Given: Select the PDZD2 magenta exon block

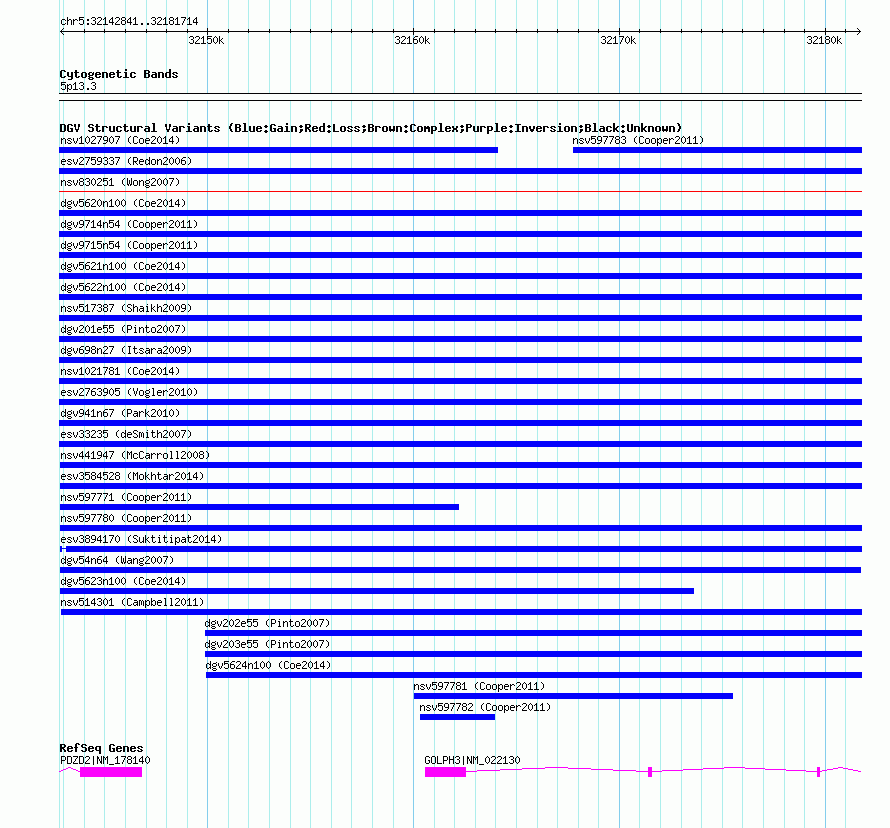Looking at the screenshot, I should point(111,772).
